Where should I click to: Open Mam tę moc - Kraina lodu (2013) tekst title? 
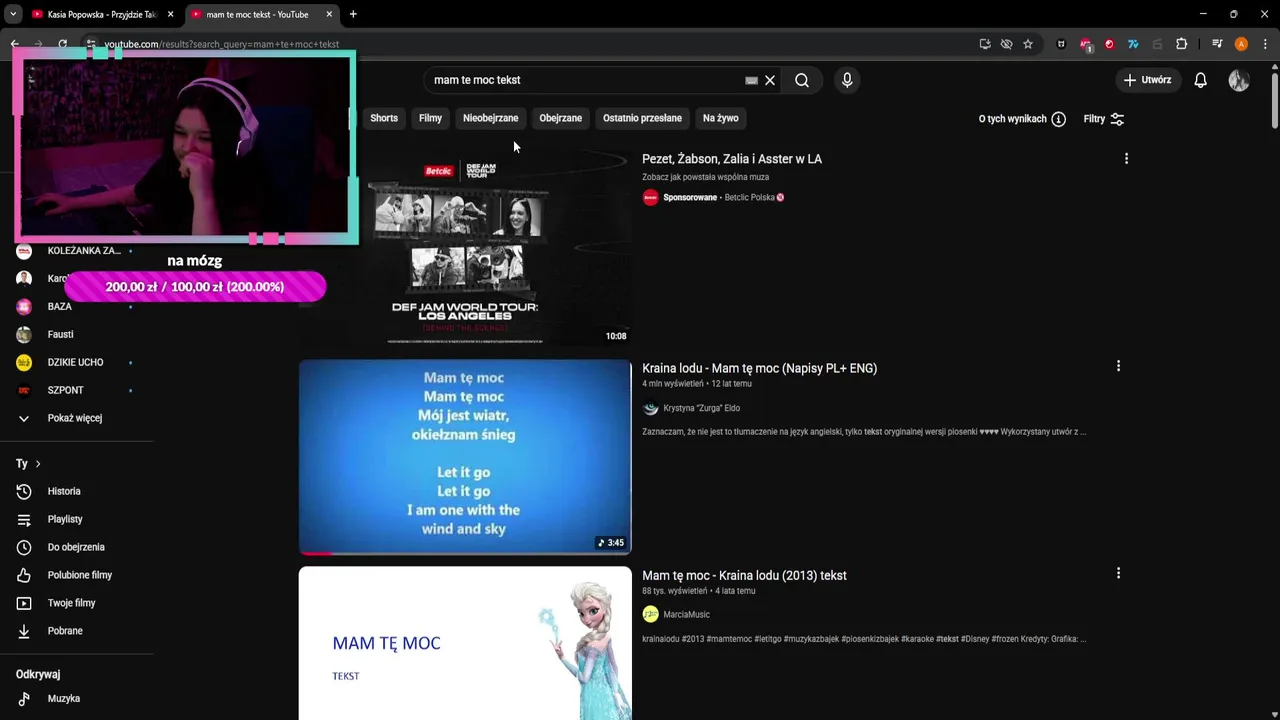click(x=744, y=575)
